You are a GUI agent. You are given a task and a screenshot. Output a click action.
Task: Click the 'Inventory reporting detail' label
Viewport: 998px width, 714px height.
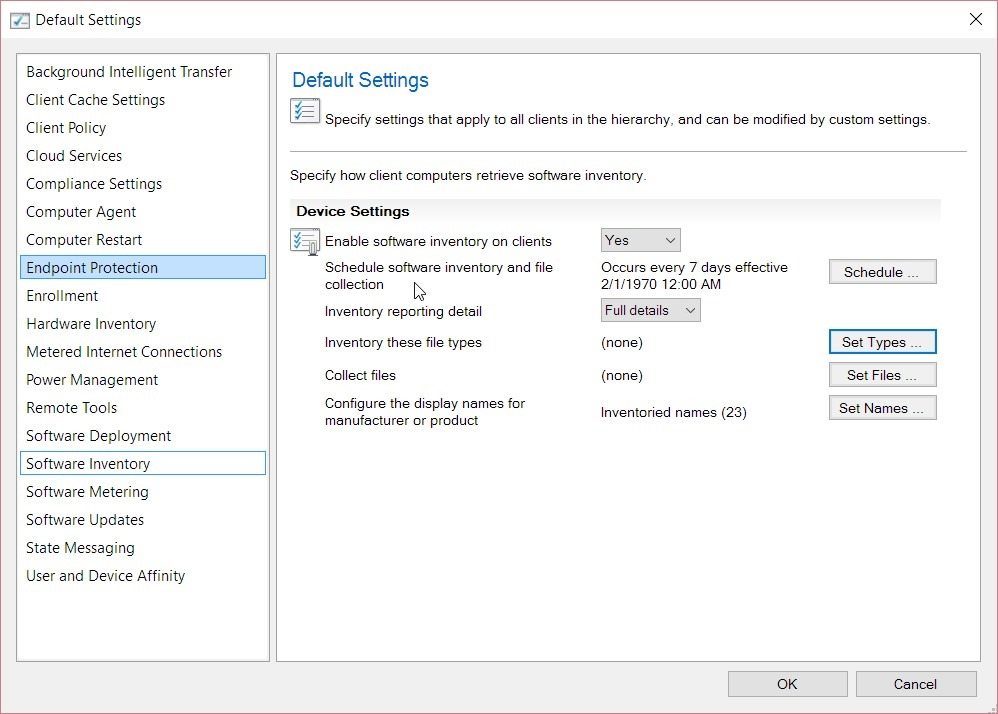tap(403, 311)
